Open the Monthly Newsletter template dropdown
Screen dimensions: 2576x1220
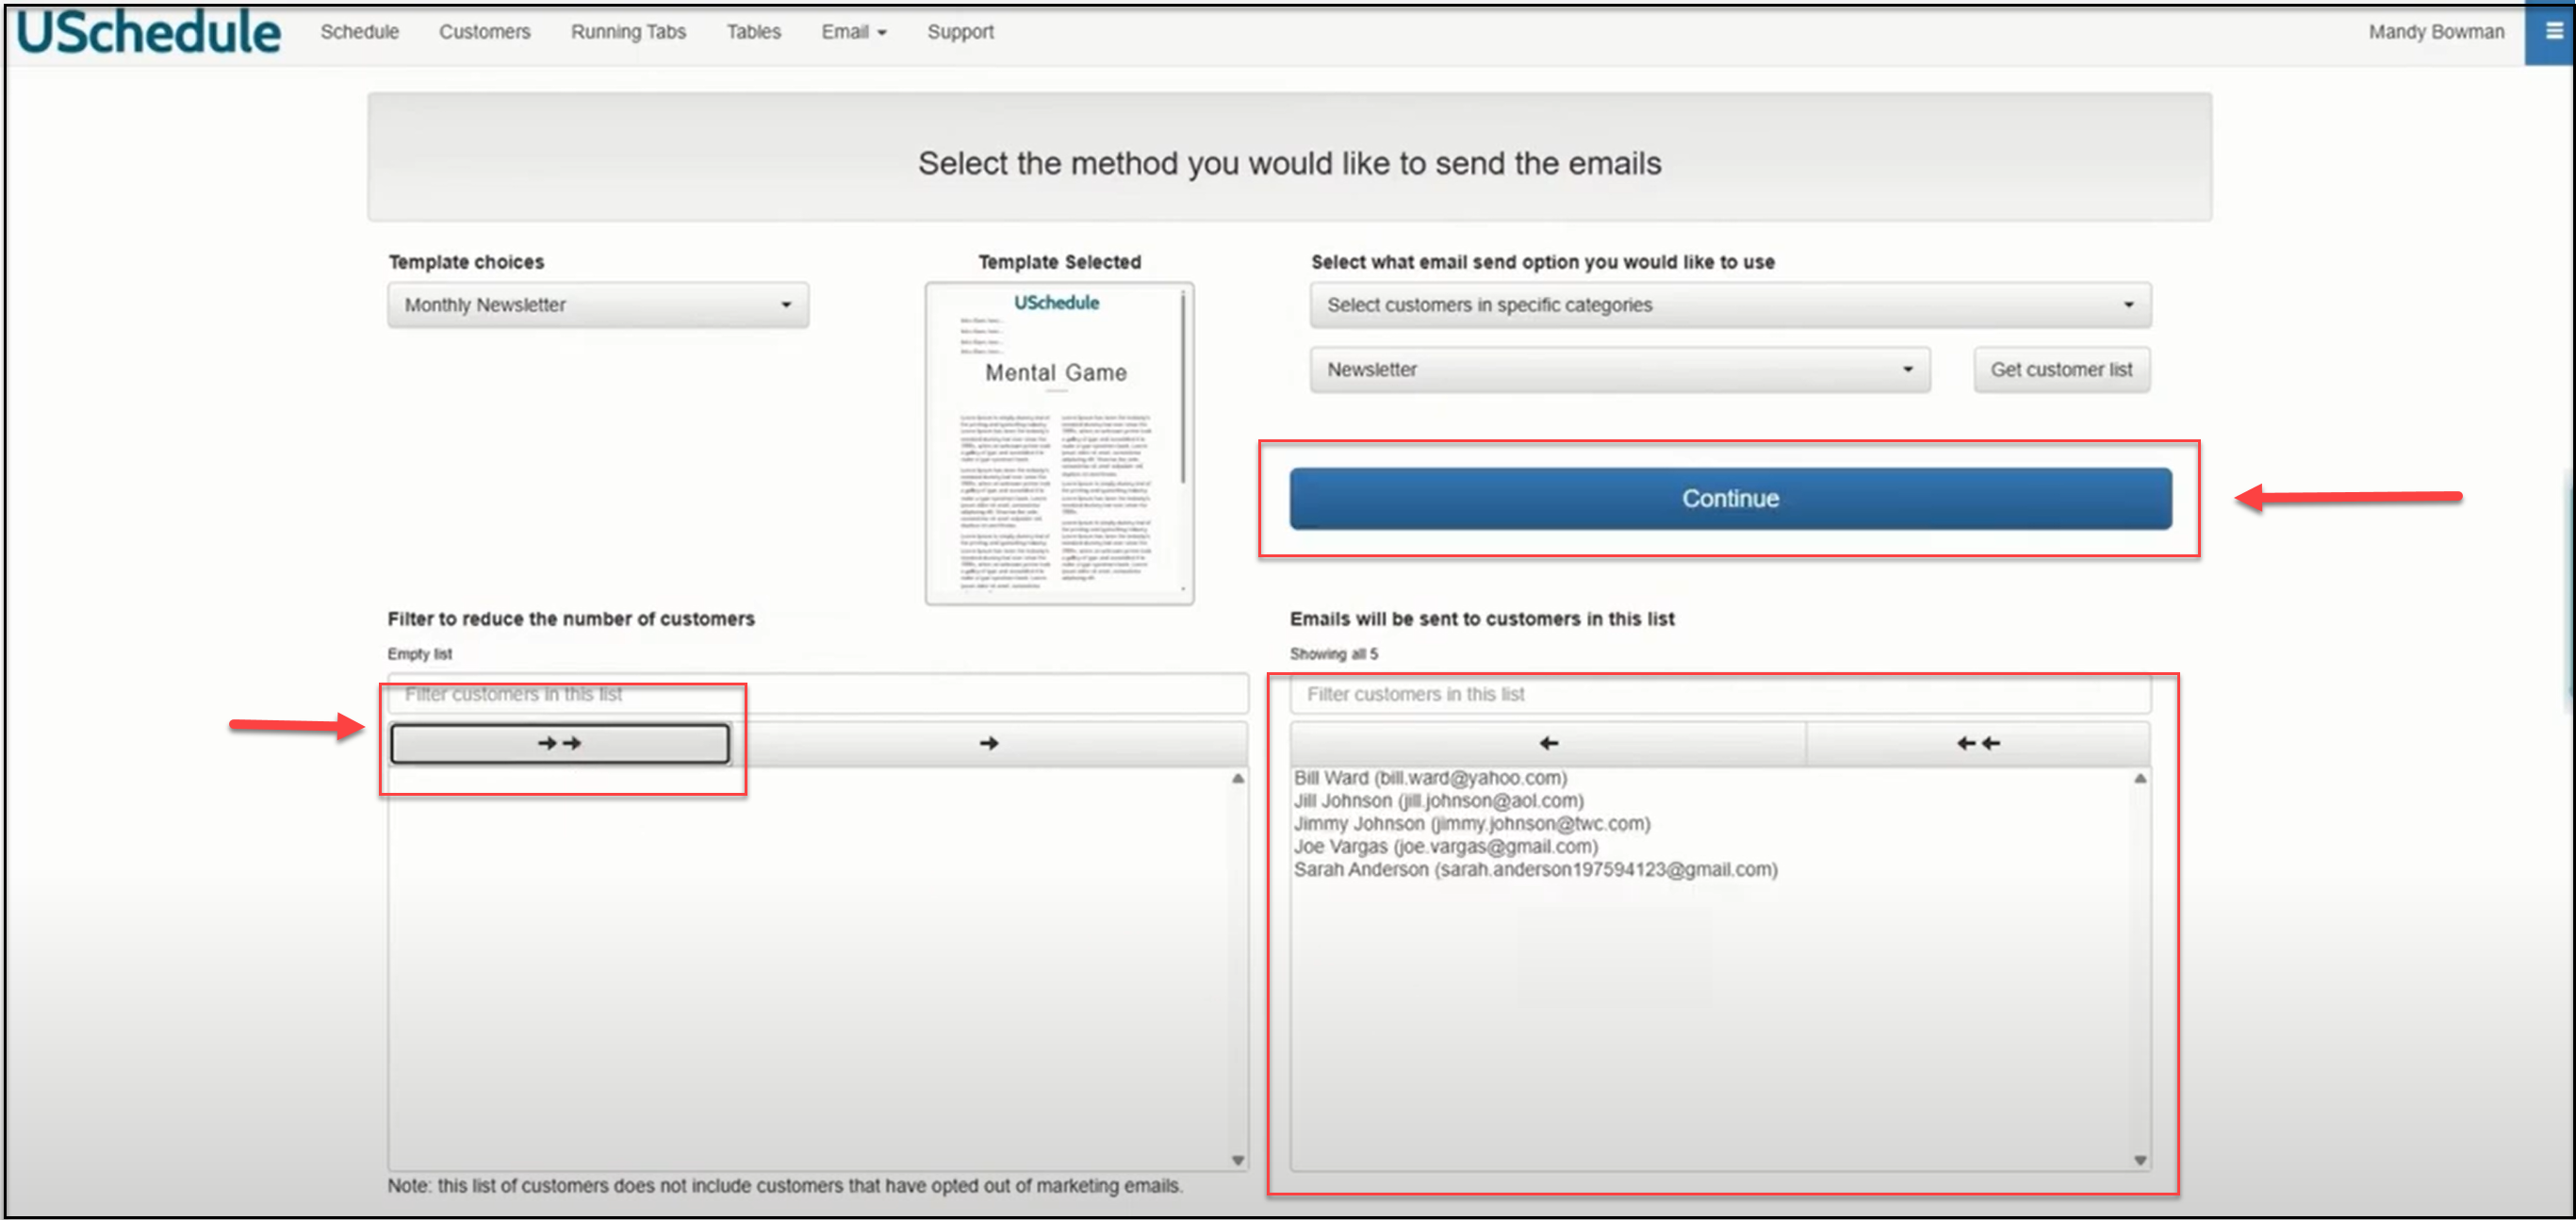[x=597, y=305]
